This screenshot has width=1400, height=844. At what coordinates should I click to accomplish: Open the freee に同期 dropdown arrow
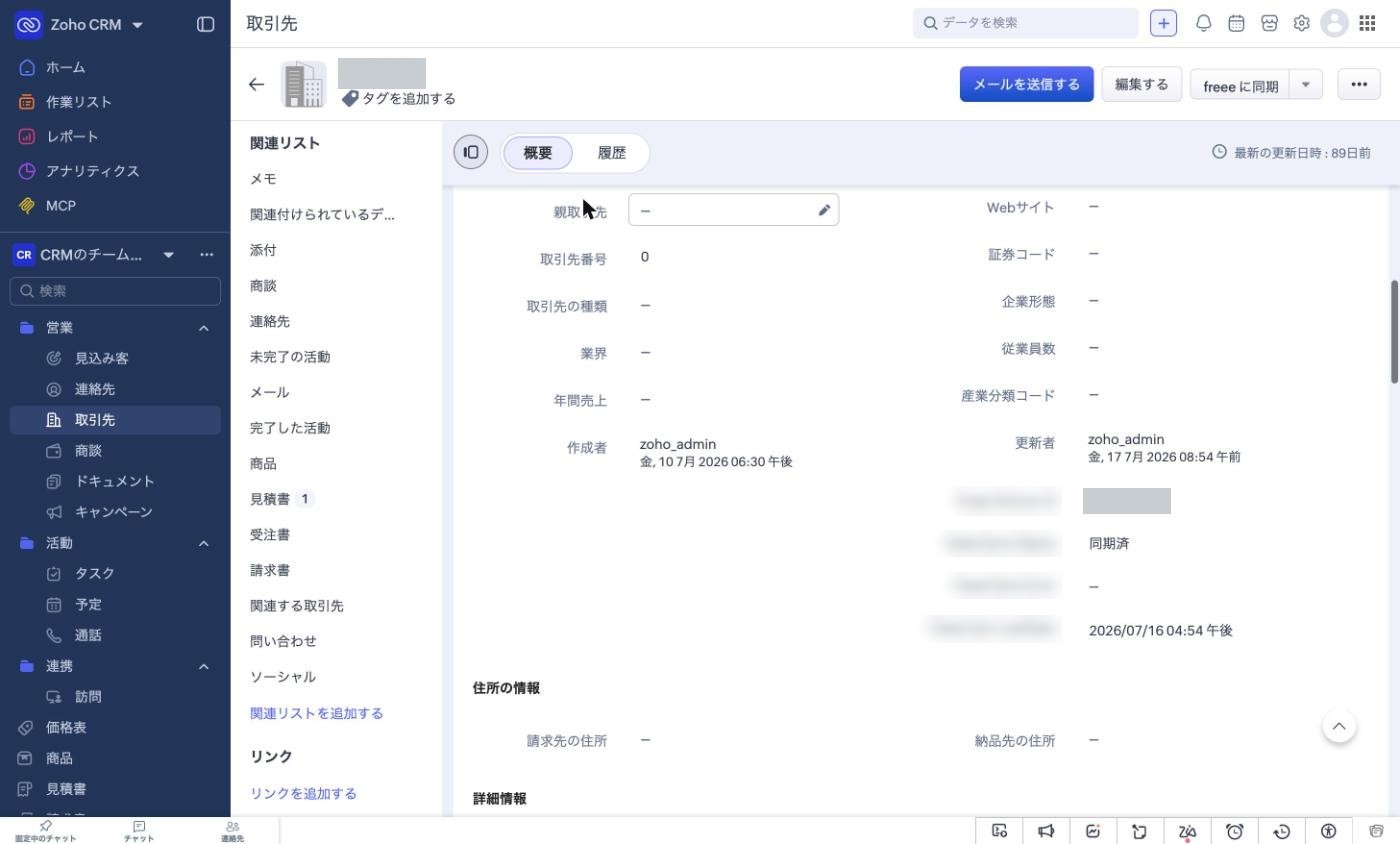(1305, 85)
